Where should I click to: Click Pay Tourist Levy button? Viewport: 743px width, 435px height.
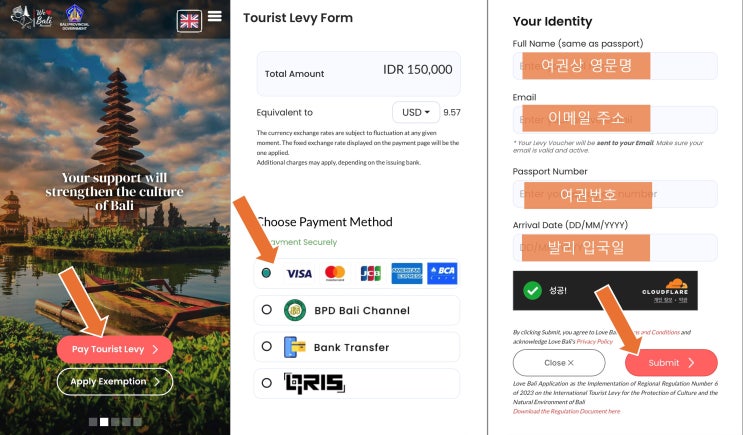coord(115,349)
